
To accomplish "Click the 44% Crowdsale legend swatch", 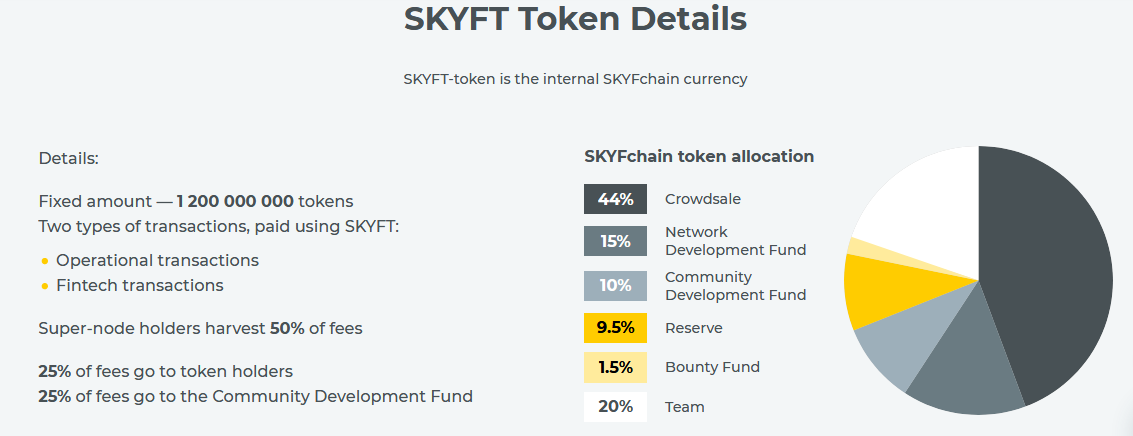I will 615,199.
